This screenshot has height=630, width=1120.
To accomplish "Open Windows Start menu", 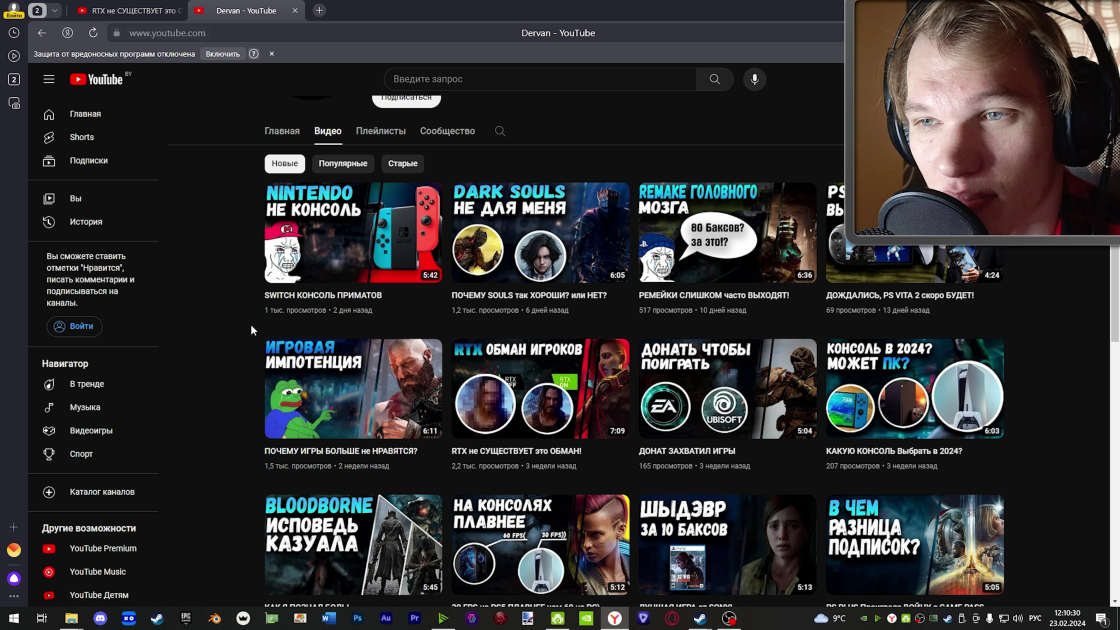I will click(x=14, y=619).
